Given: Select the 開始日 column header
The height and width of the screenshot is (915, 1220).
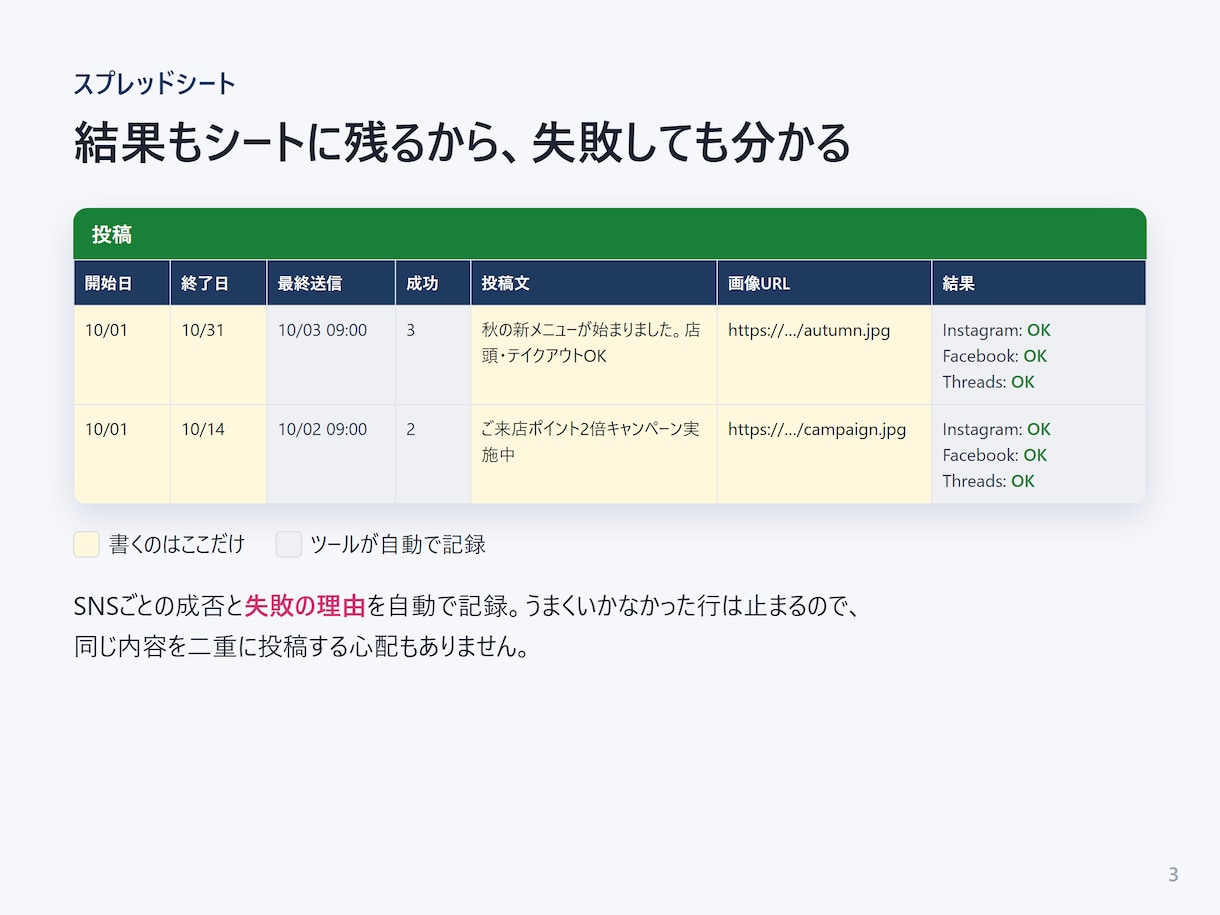Looking at the screenshot, I should pyautogui.click(x=122, y=283).
